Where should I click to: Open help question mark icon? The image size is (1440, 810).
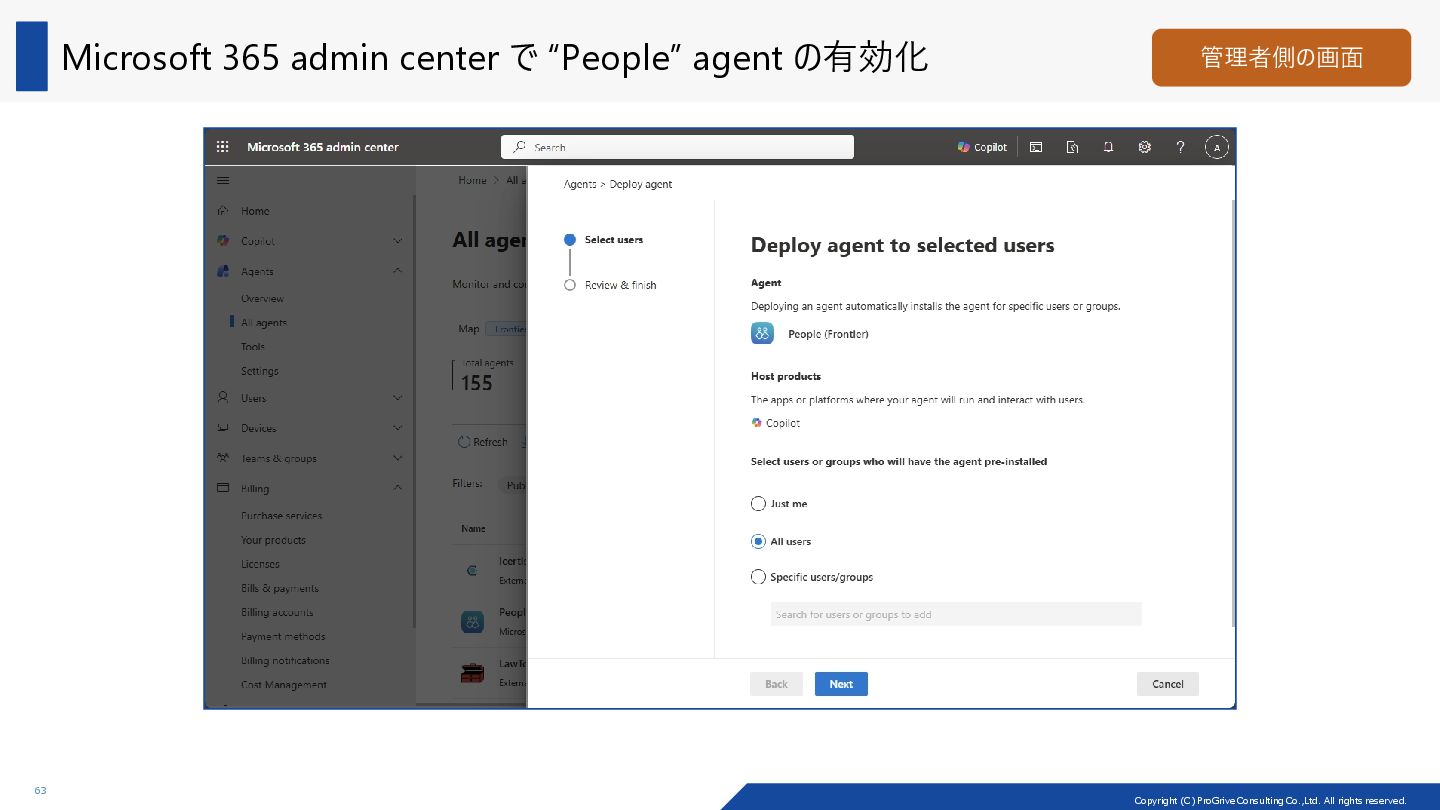1180,147
